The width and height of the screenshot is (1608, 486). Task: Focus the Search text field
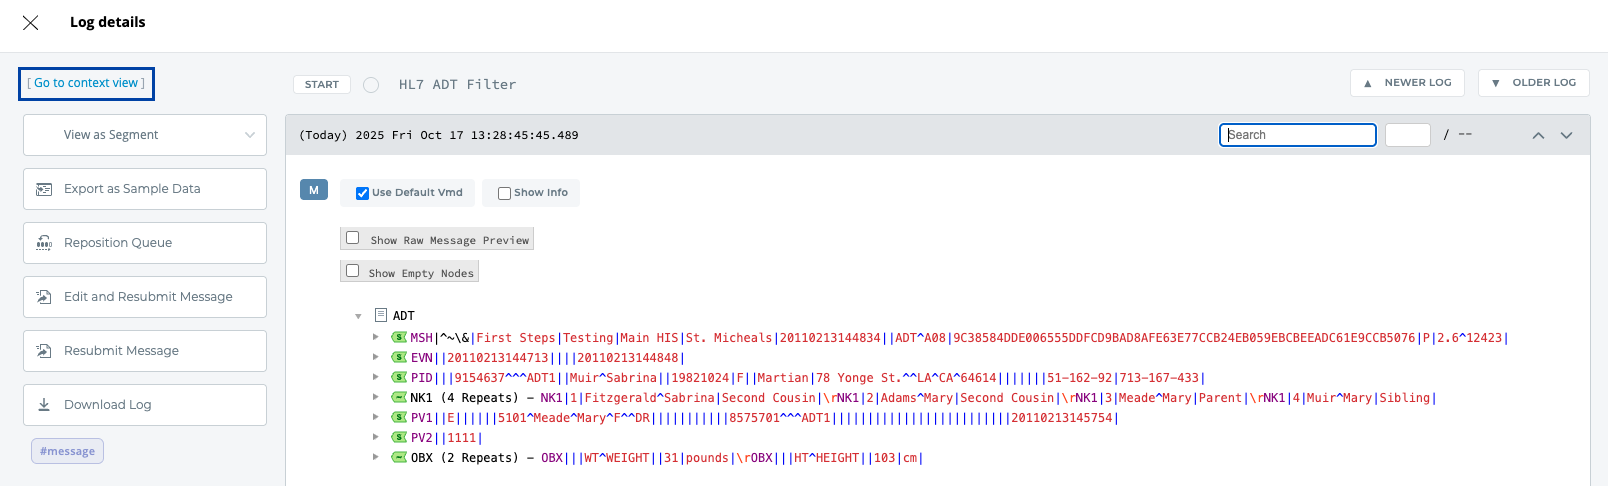pyautogui.click(x=1297, y=135)
